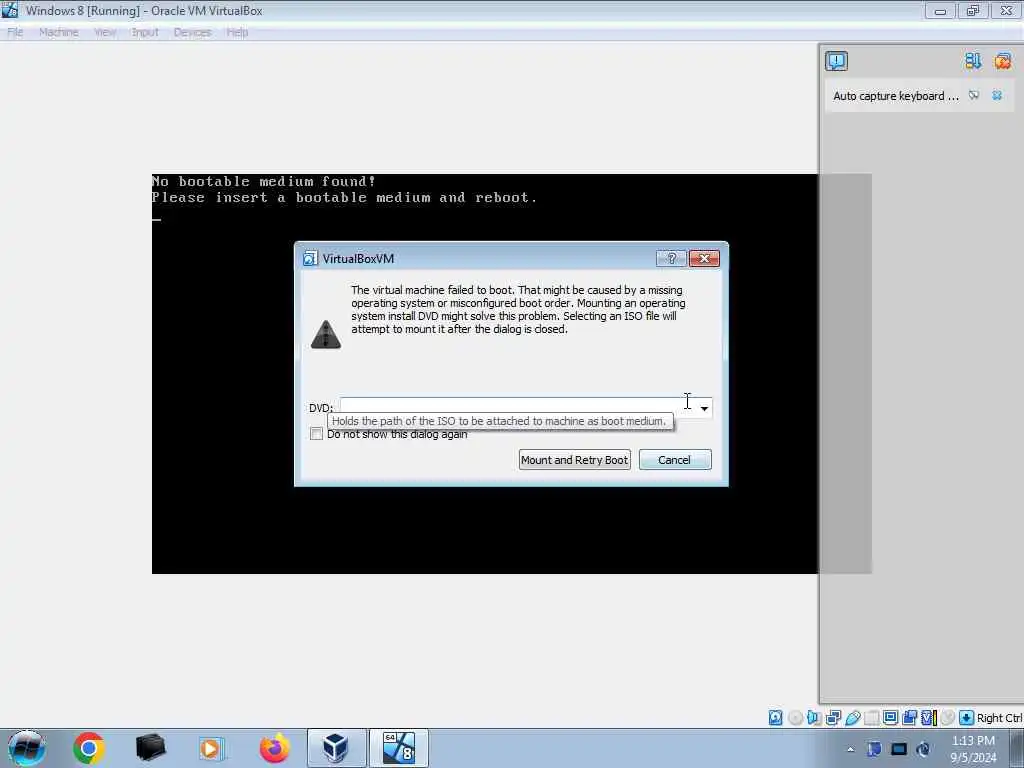
Task: Click the network adapters status bar icon
Action: coord(833,718)
